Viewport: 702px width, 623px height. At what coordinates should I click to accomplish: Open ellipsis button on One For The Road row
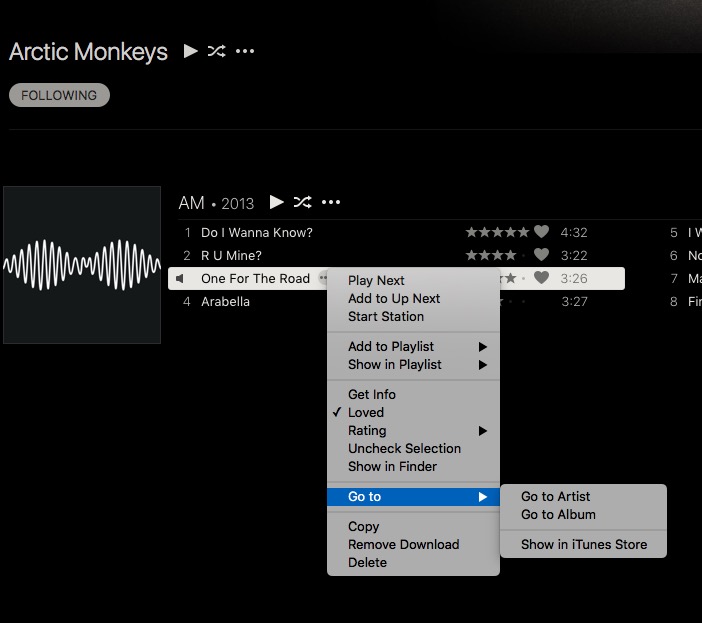[323, 278]
